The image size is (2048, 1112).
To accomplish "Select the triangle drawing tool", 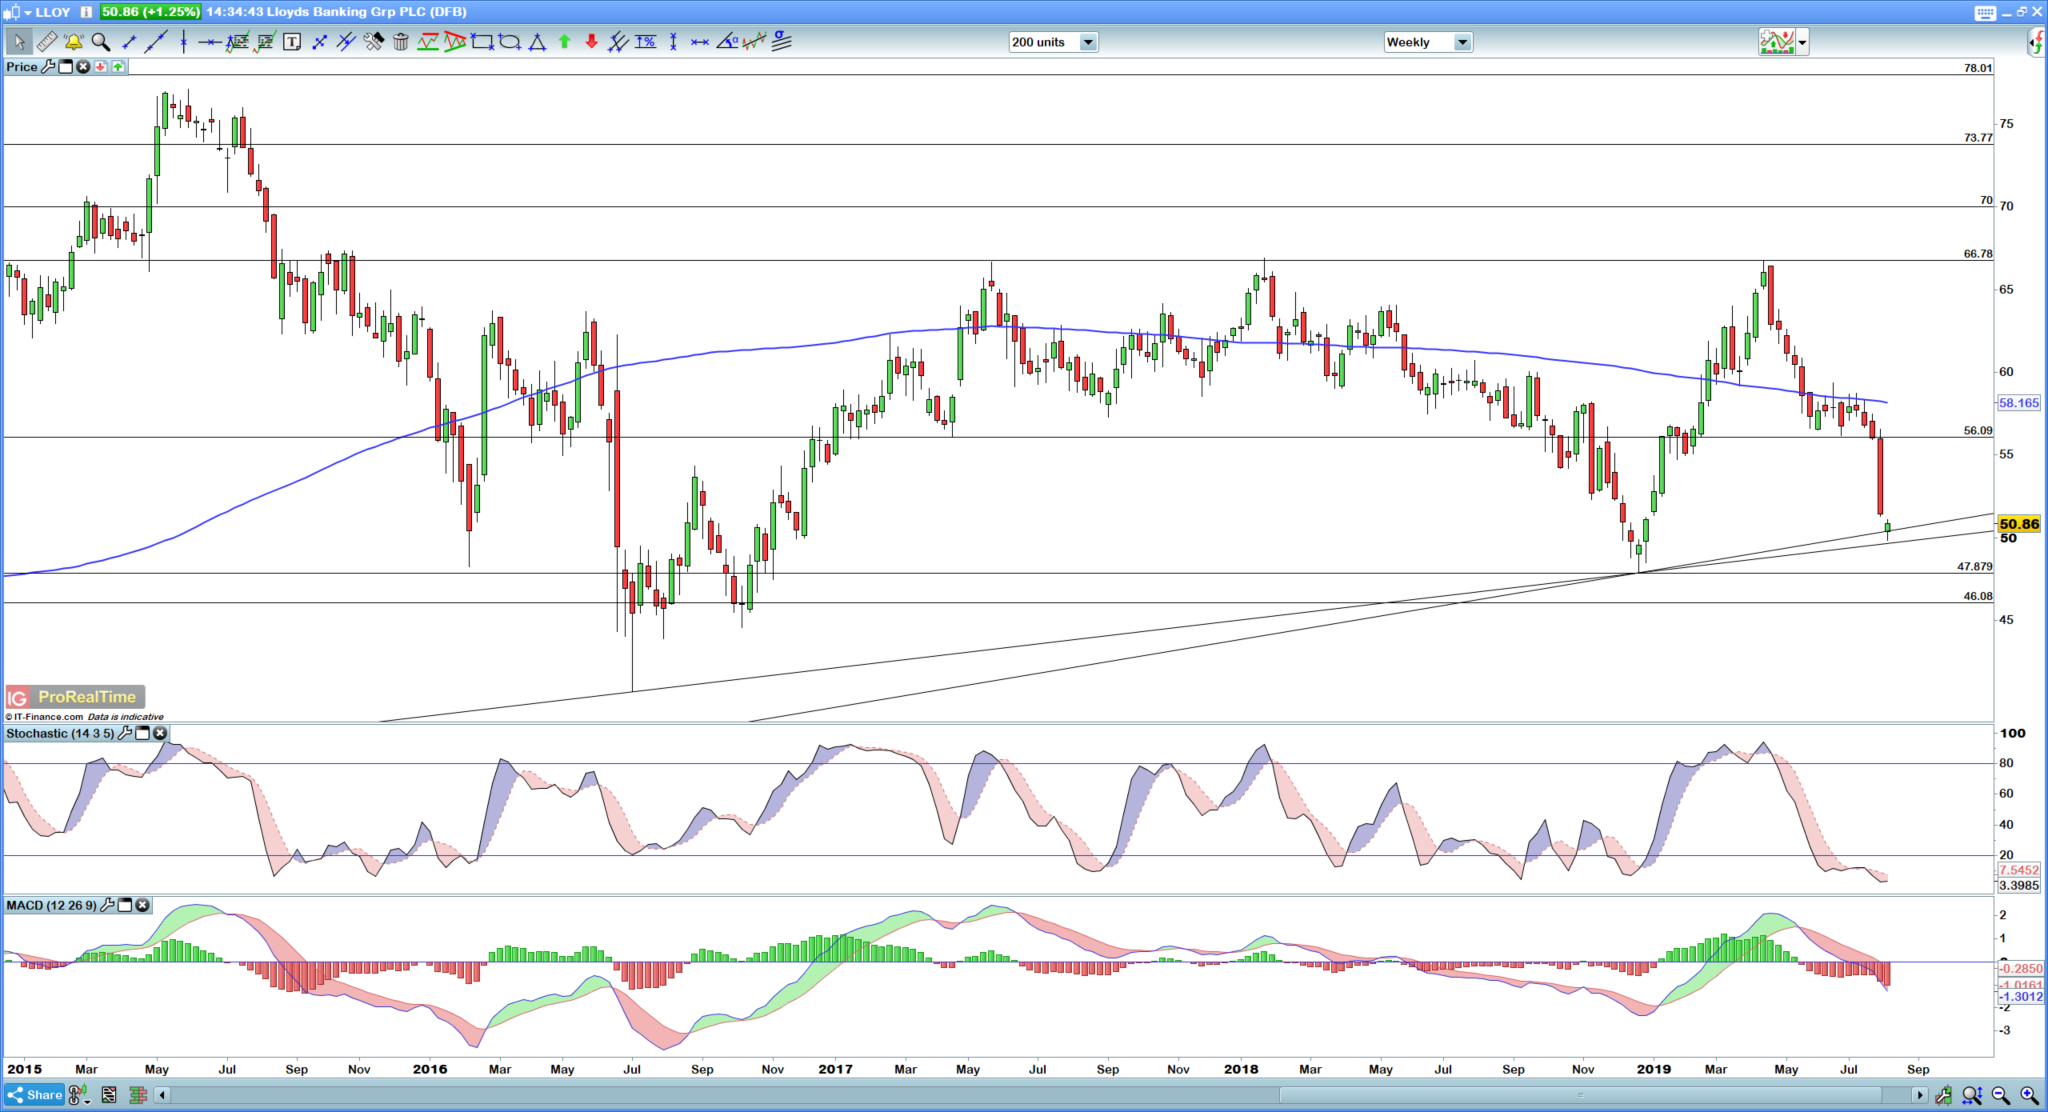I will (x=537, y=42).
